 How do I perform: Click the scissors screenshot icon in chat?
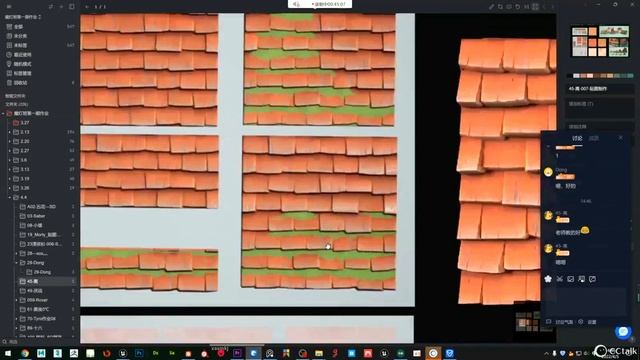[560, 279]
